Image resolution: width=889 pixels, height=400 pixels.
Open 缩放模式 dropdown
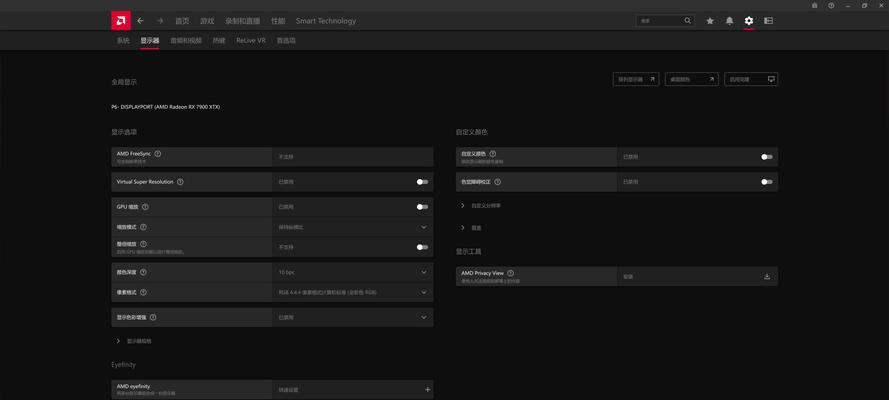pos(353,227)
